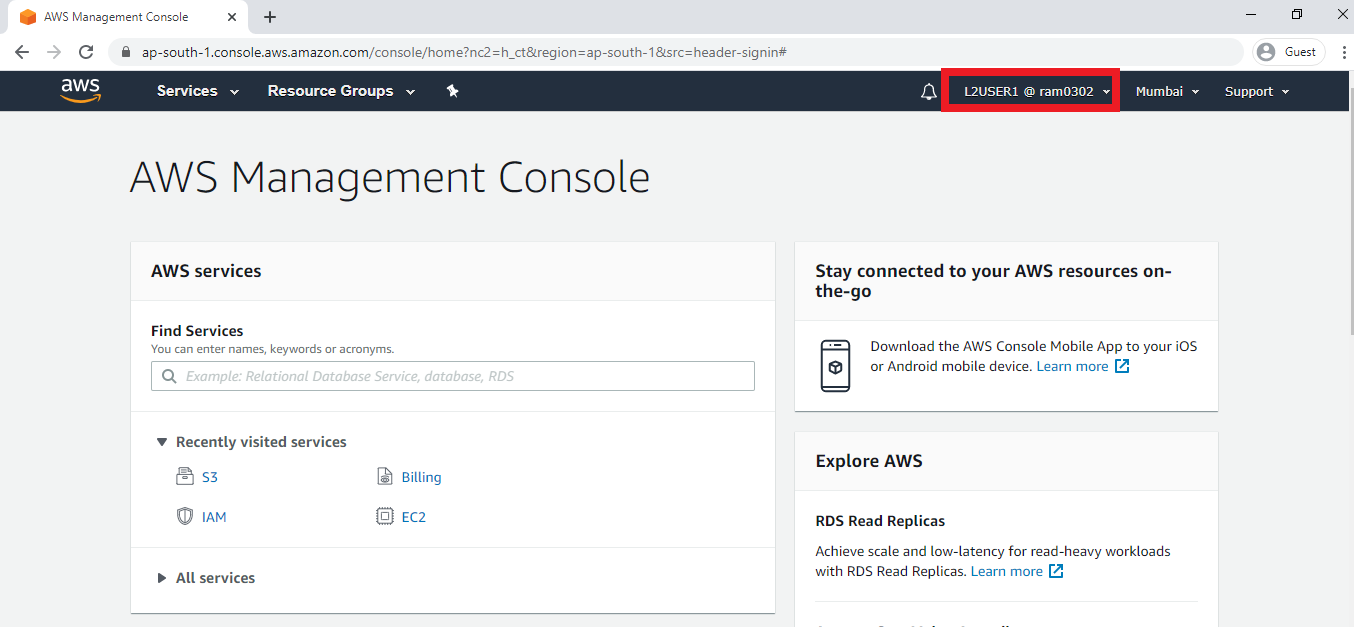
Task: Open a new browser tab
Action: click(270, 17)
